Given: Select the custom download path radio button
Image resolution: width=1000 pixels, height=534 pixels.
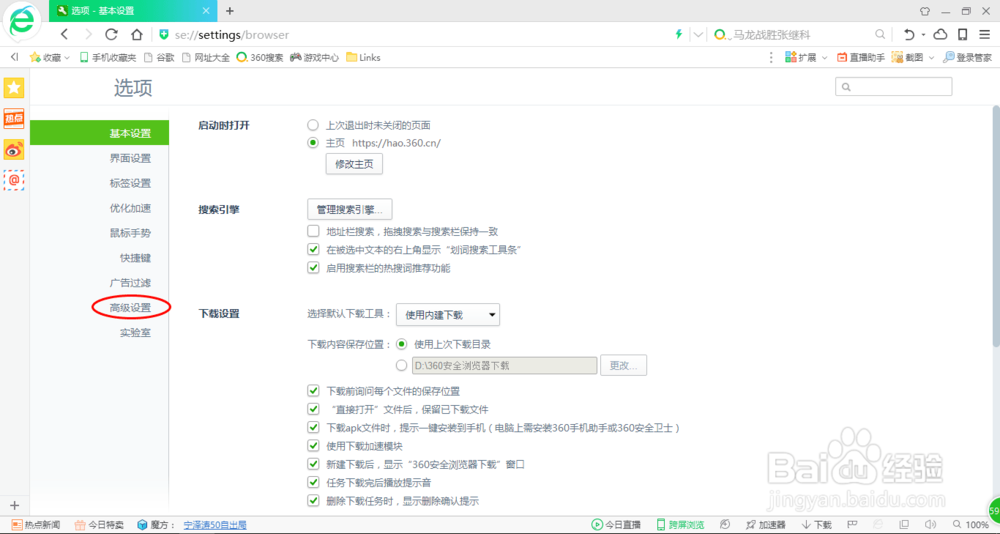Looking at the screenshot, I should click(401, 366).
